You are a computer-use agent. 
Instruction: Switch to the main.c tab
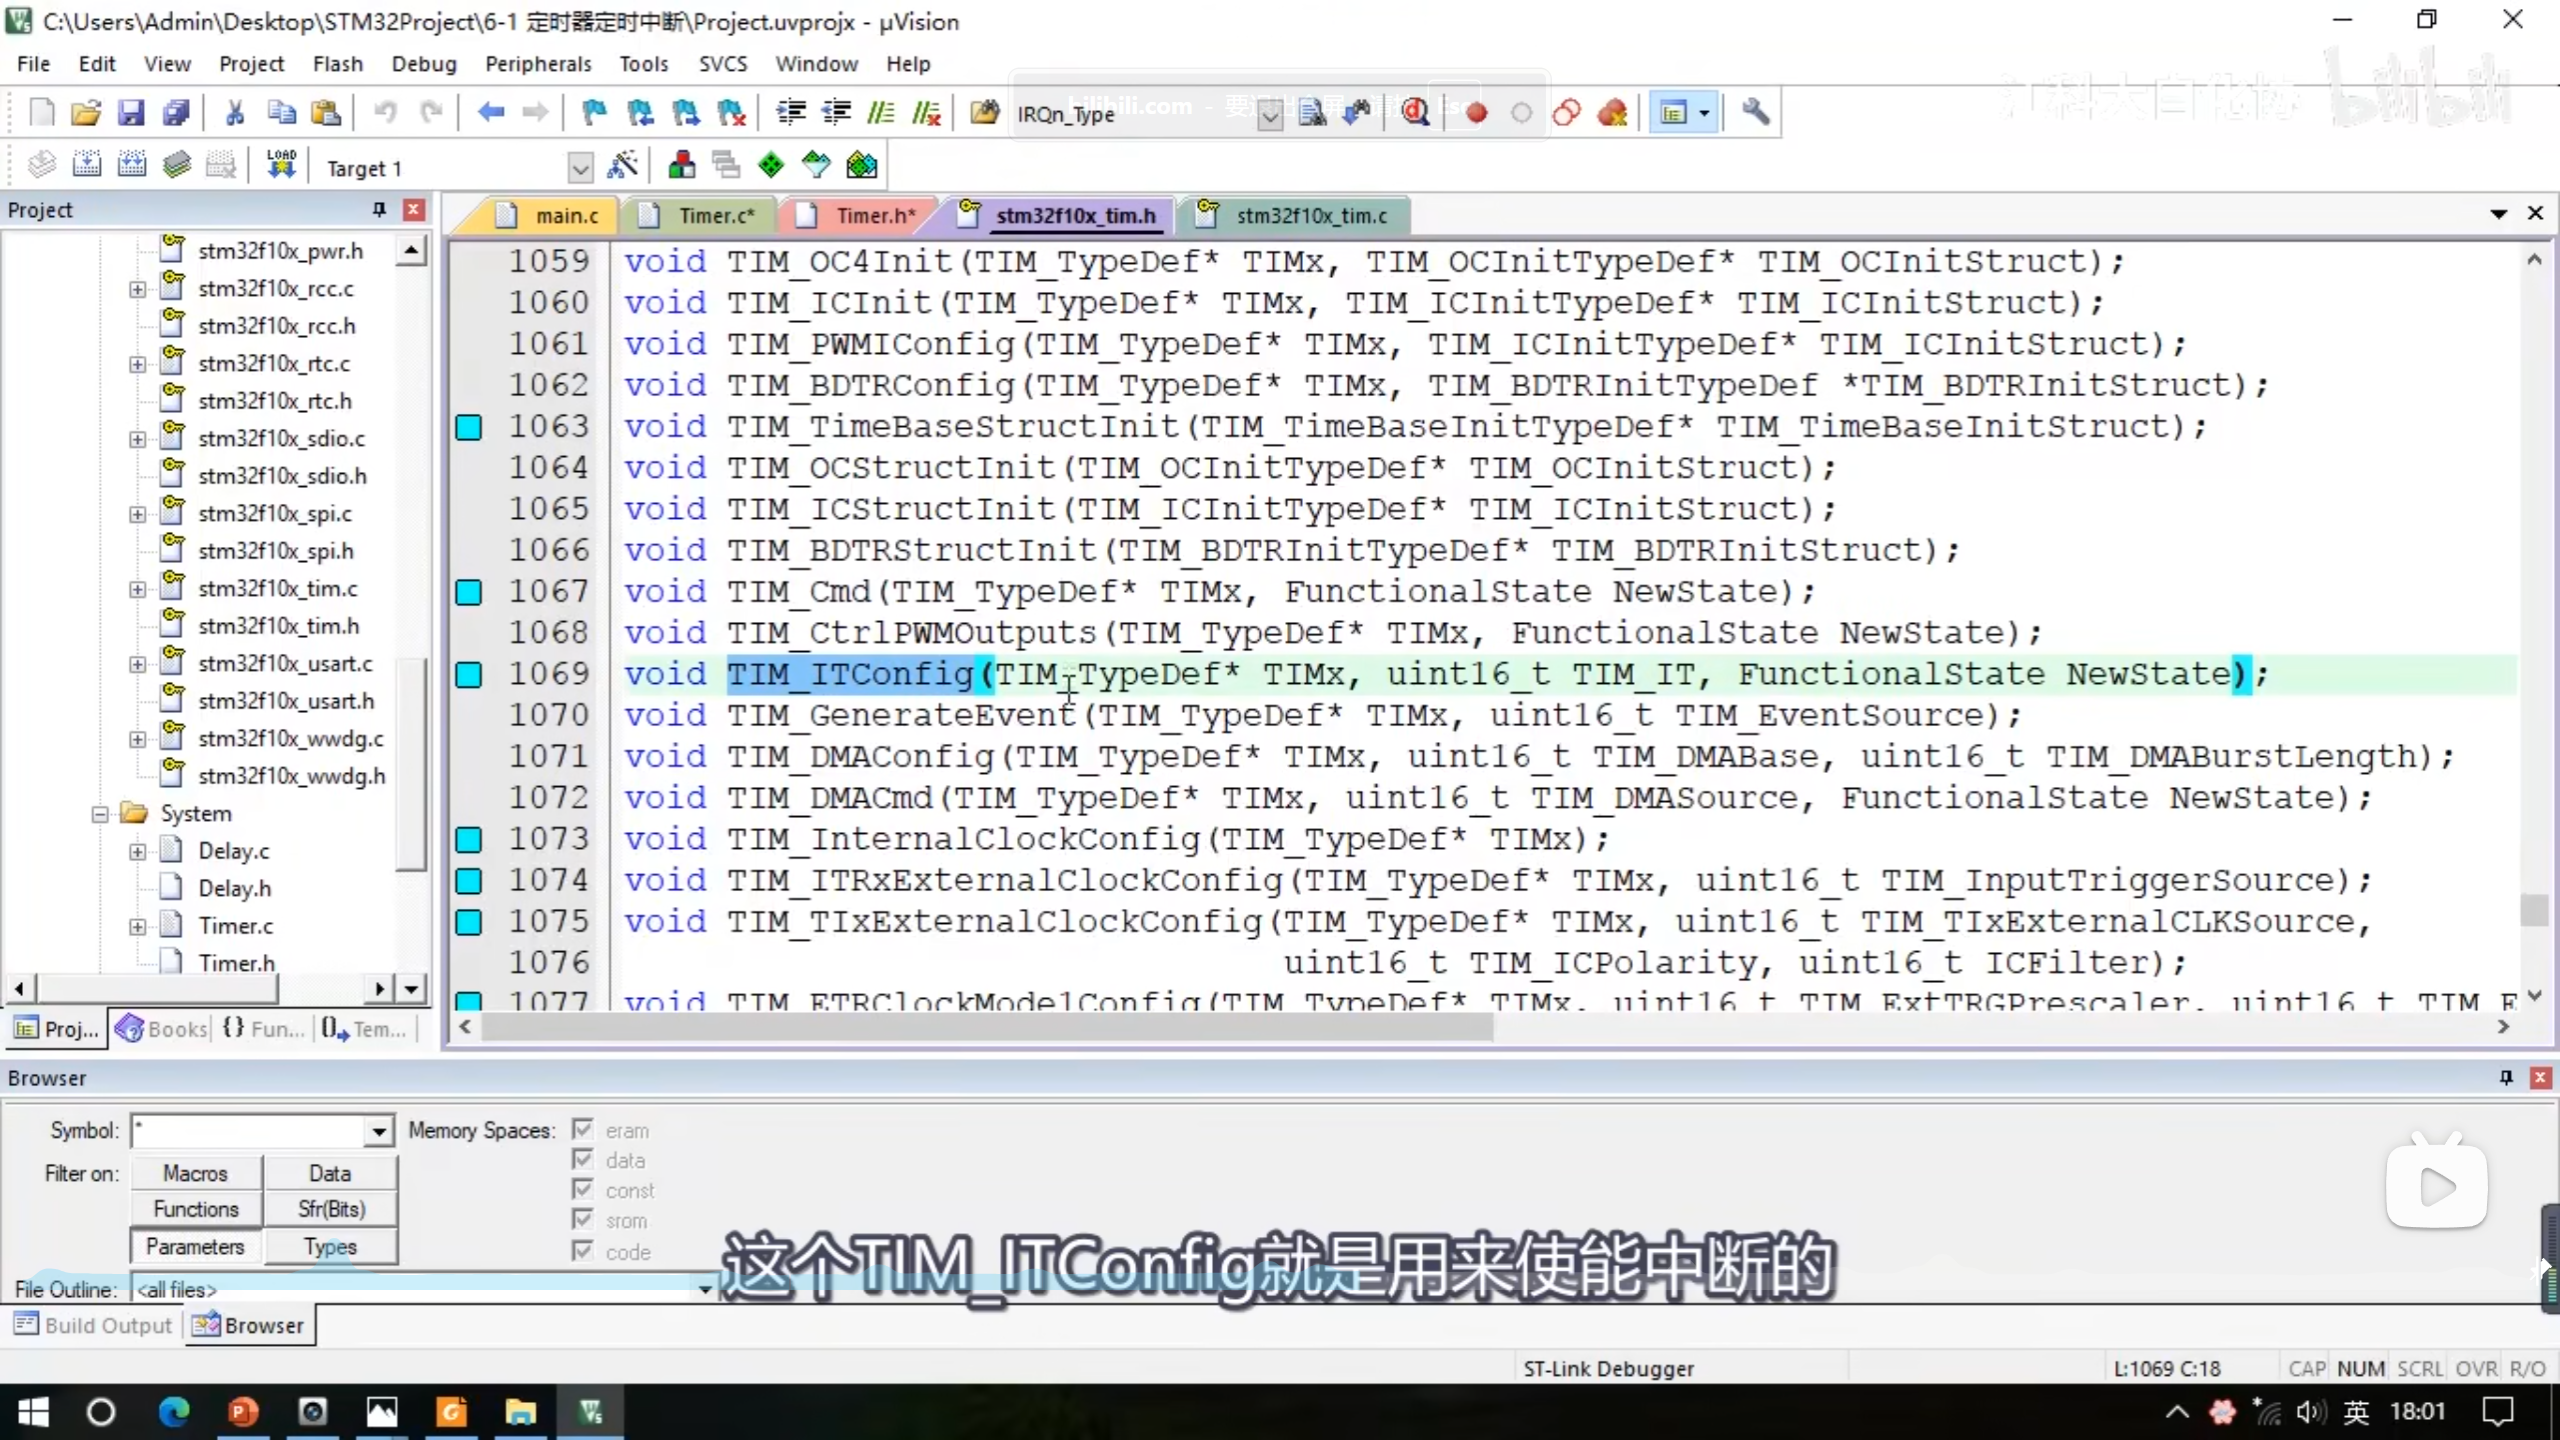pyautogui.click(x=566, y=216)
